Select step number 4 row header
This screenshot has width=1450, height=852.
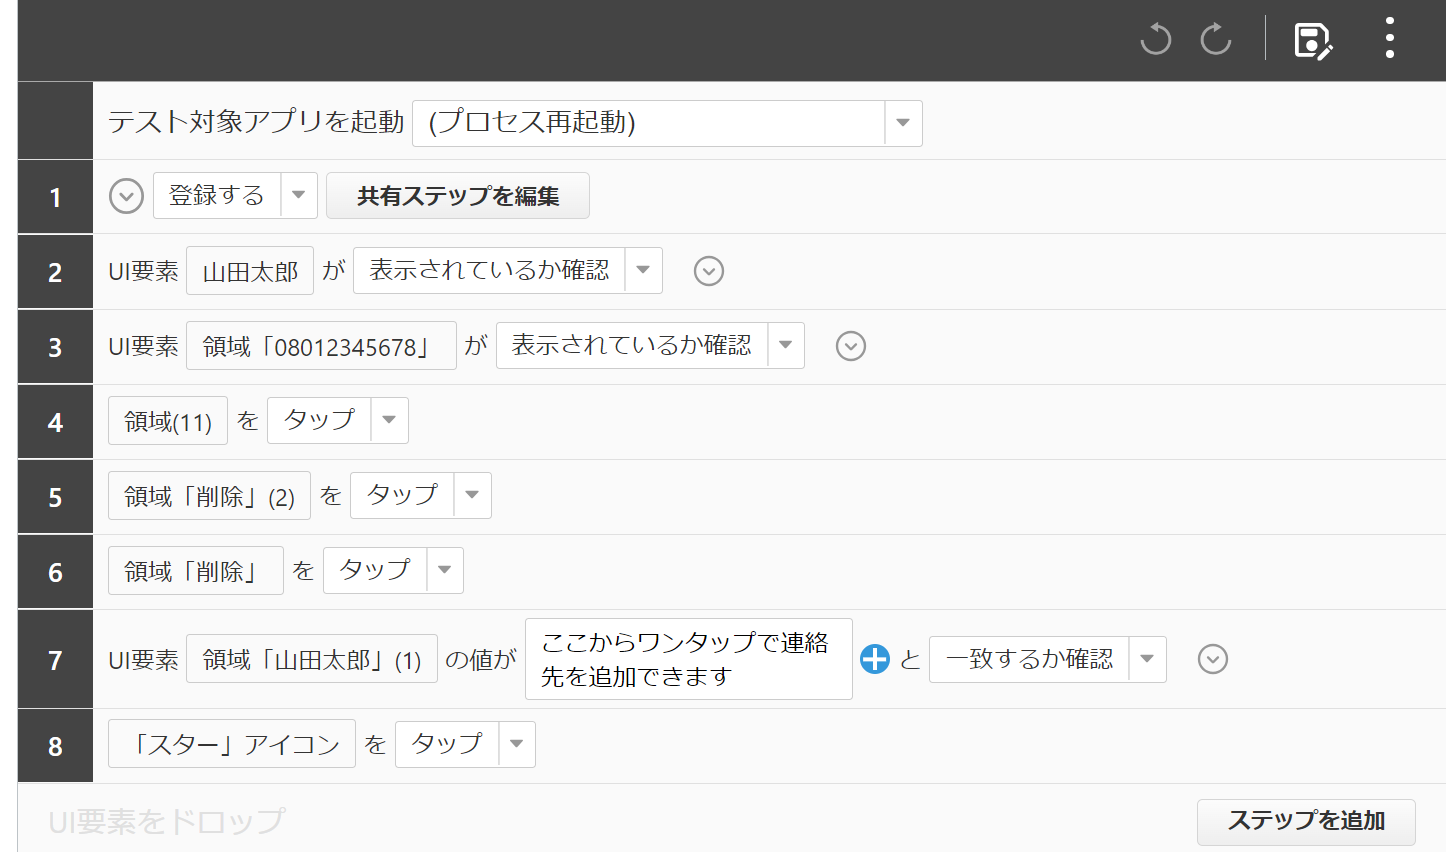click(56, 422)
